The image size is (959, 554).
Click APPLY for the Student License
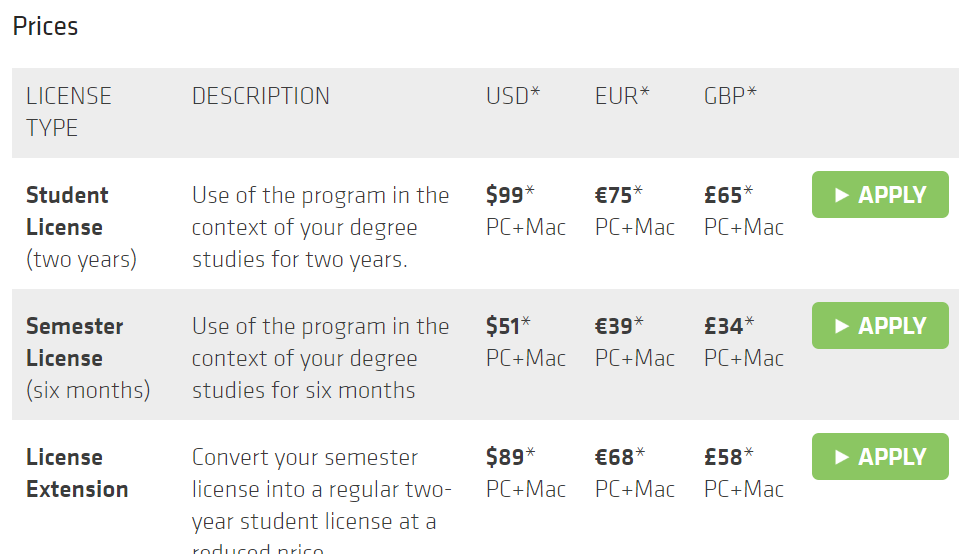(880, 194)
